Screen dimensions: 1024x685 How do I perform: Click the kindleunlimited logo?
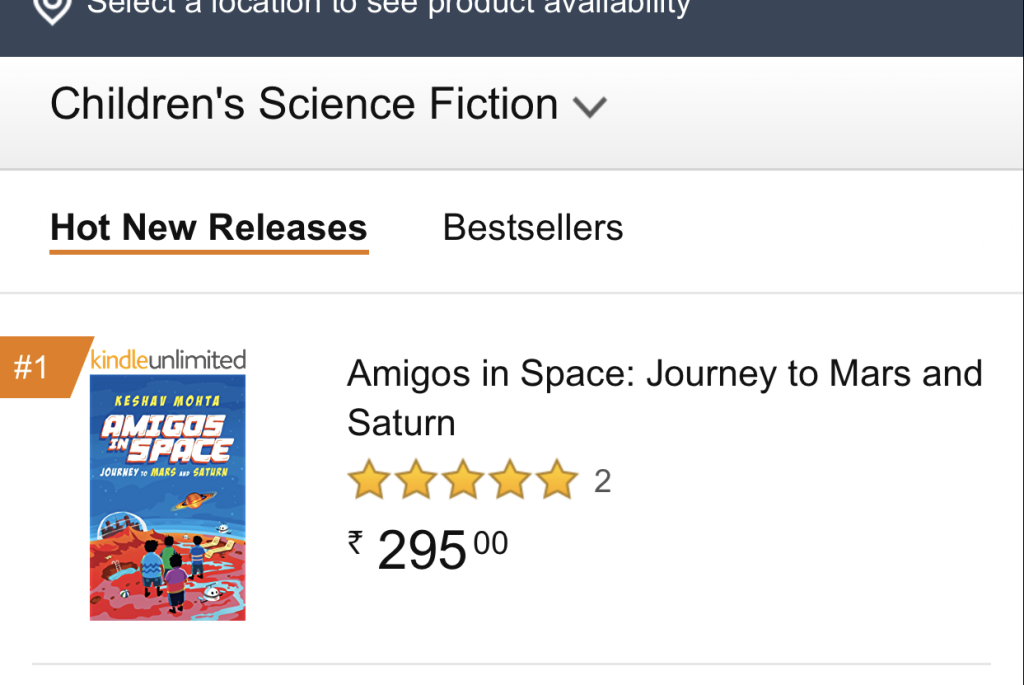point(168,359)
